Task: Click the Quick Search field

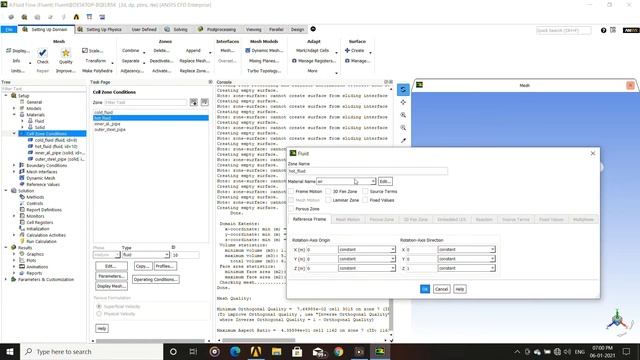Action: tap(563, 30)
